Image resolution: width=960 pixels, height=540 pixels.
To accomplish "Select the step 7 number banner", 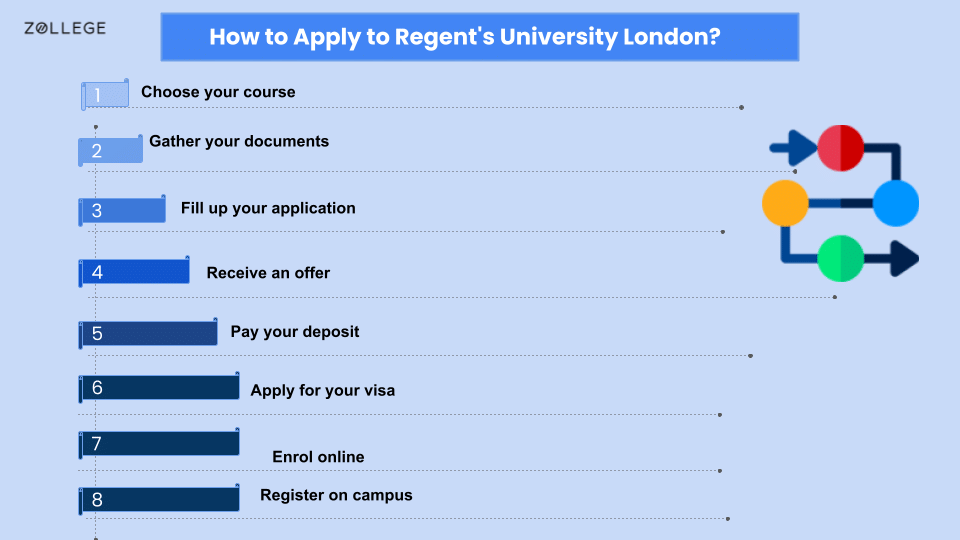I will click(x=159, y=443).
